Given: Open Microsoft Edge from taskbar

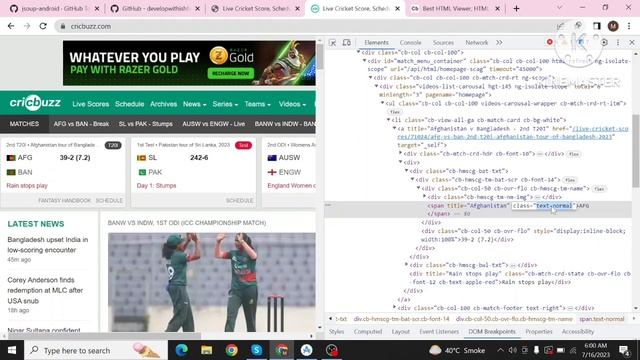Looking at the screenshot, I should pos(181,350).
